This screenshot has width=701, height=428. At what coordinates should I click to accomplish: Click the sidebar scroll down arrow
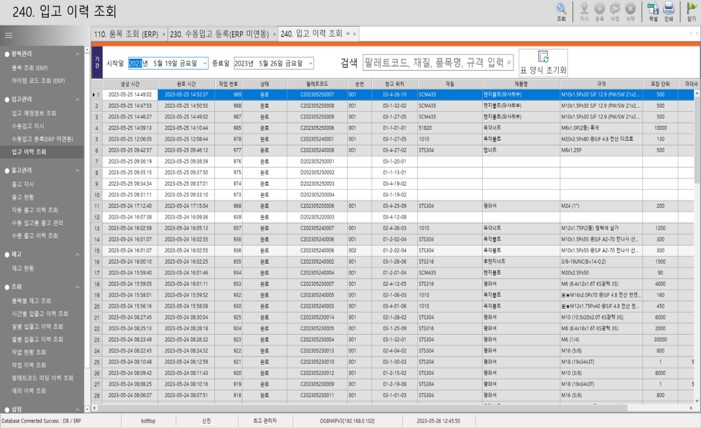coord(87,409)
